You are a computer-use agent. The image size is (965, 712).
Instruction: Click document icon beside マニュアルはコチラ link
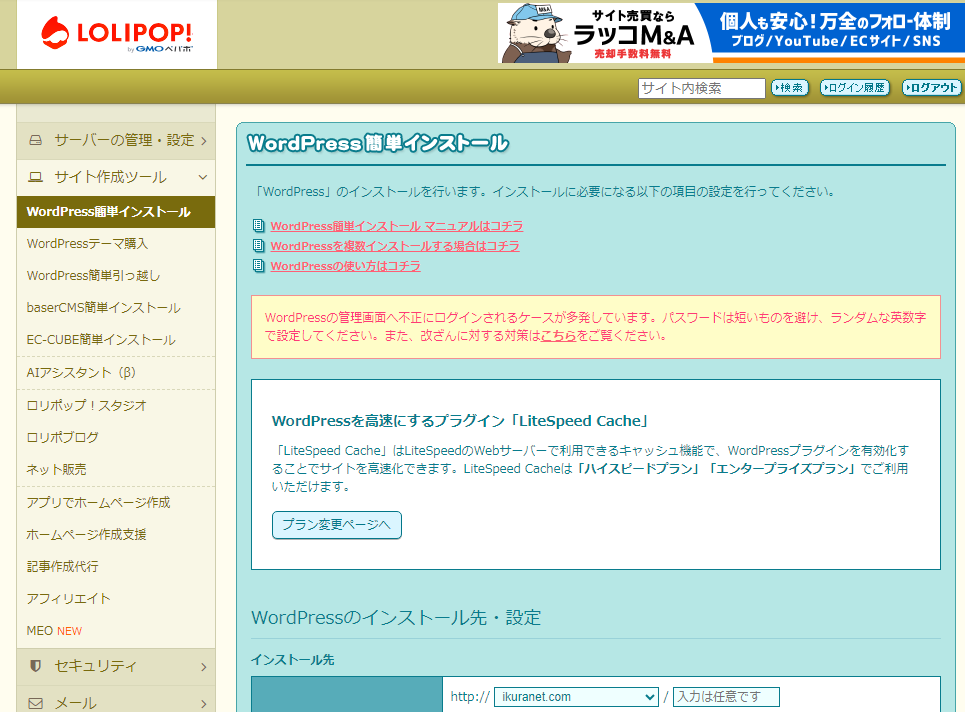pyautogui.click(x=259, y=226)
